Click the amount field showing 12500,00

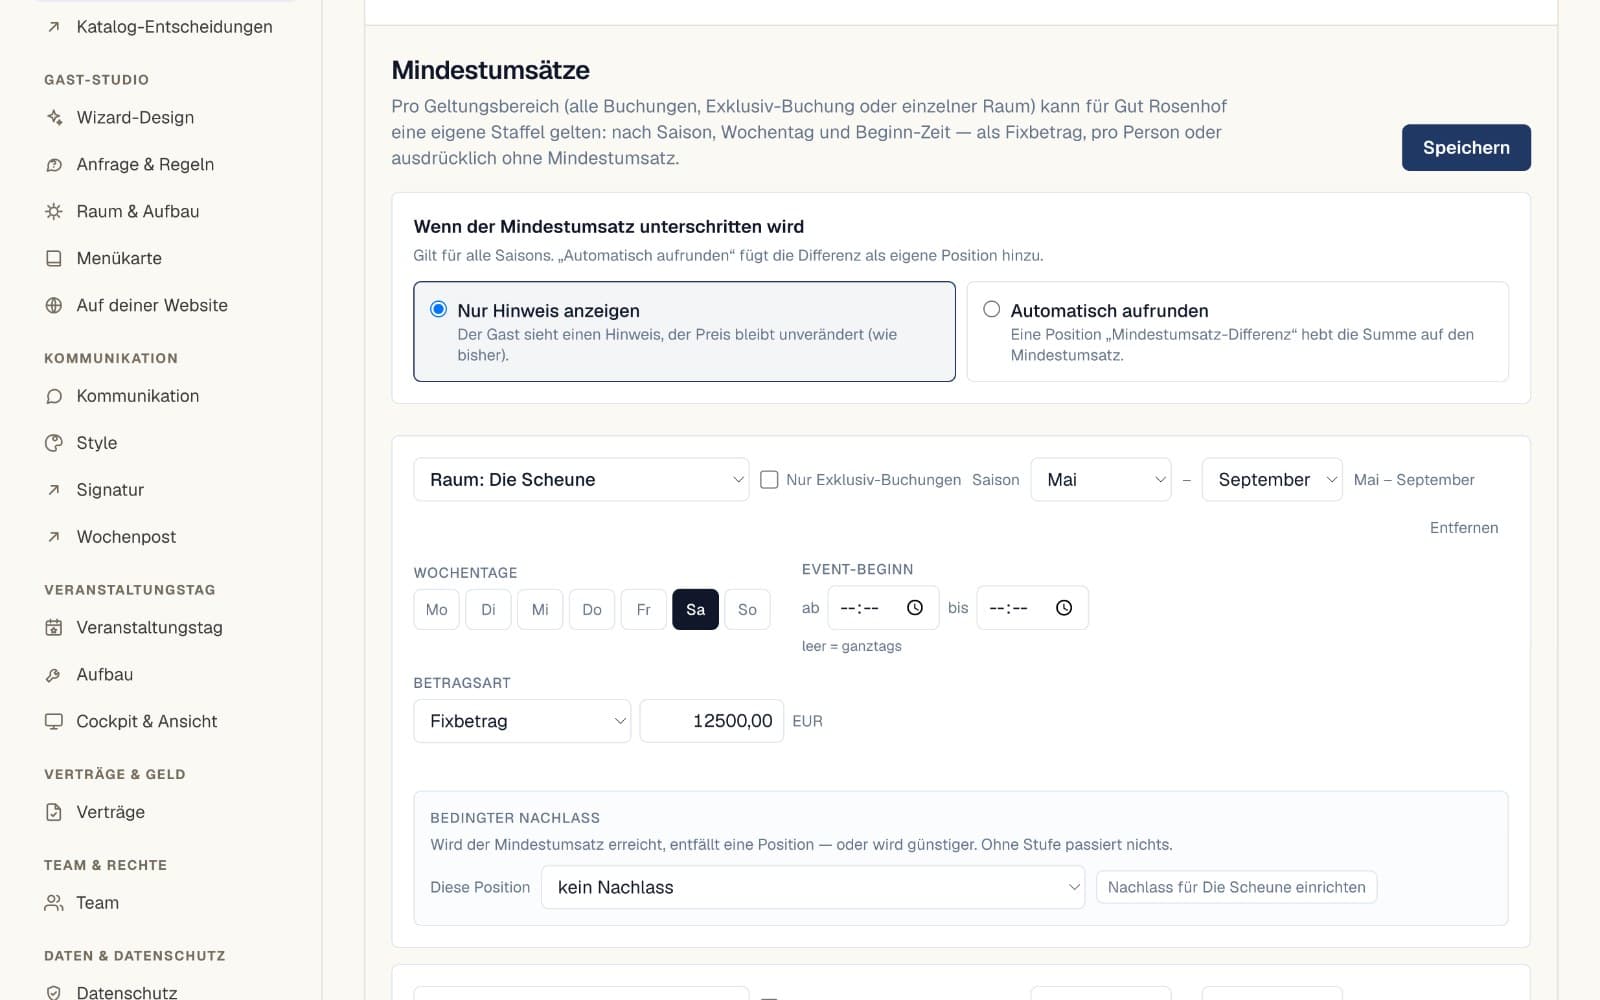coord(712,721)
